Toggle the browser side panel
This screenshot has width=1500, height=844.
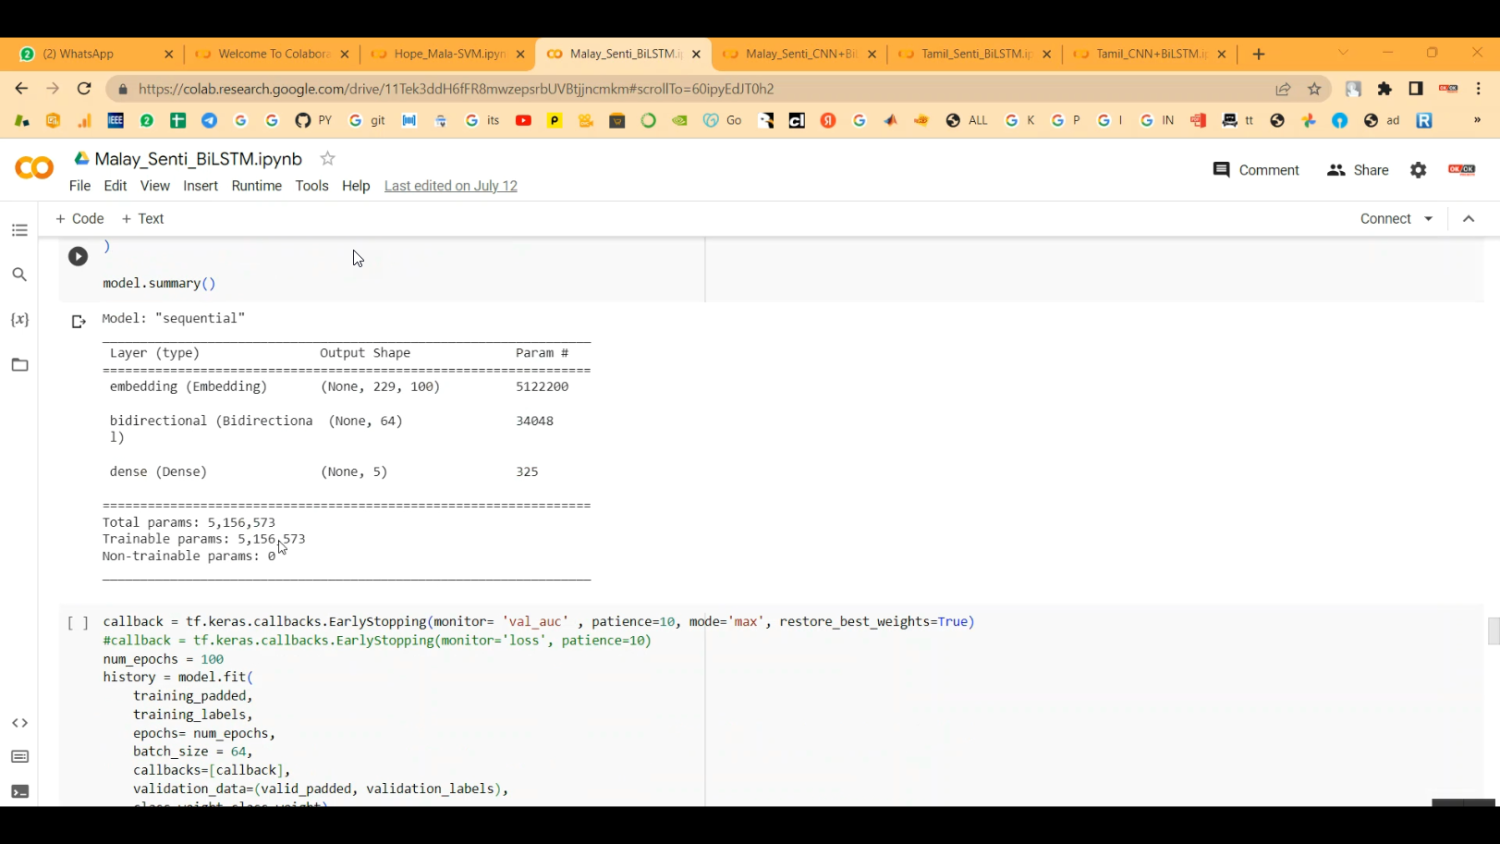tap(1415, 89)
